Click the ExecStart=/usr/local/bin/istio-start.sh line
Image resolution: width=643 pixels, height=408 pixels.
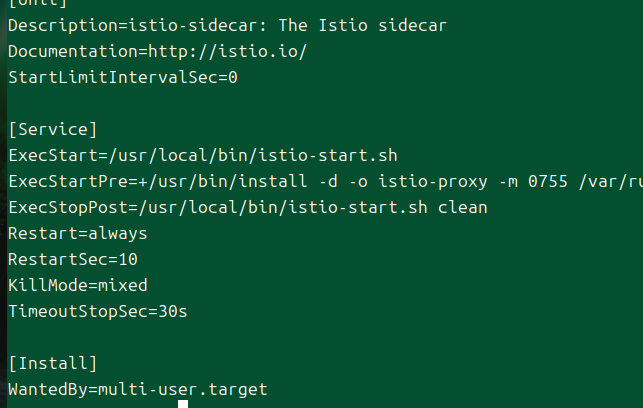203,155
